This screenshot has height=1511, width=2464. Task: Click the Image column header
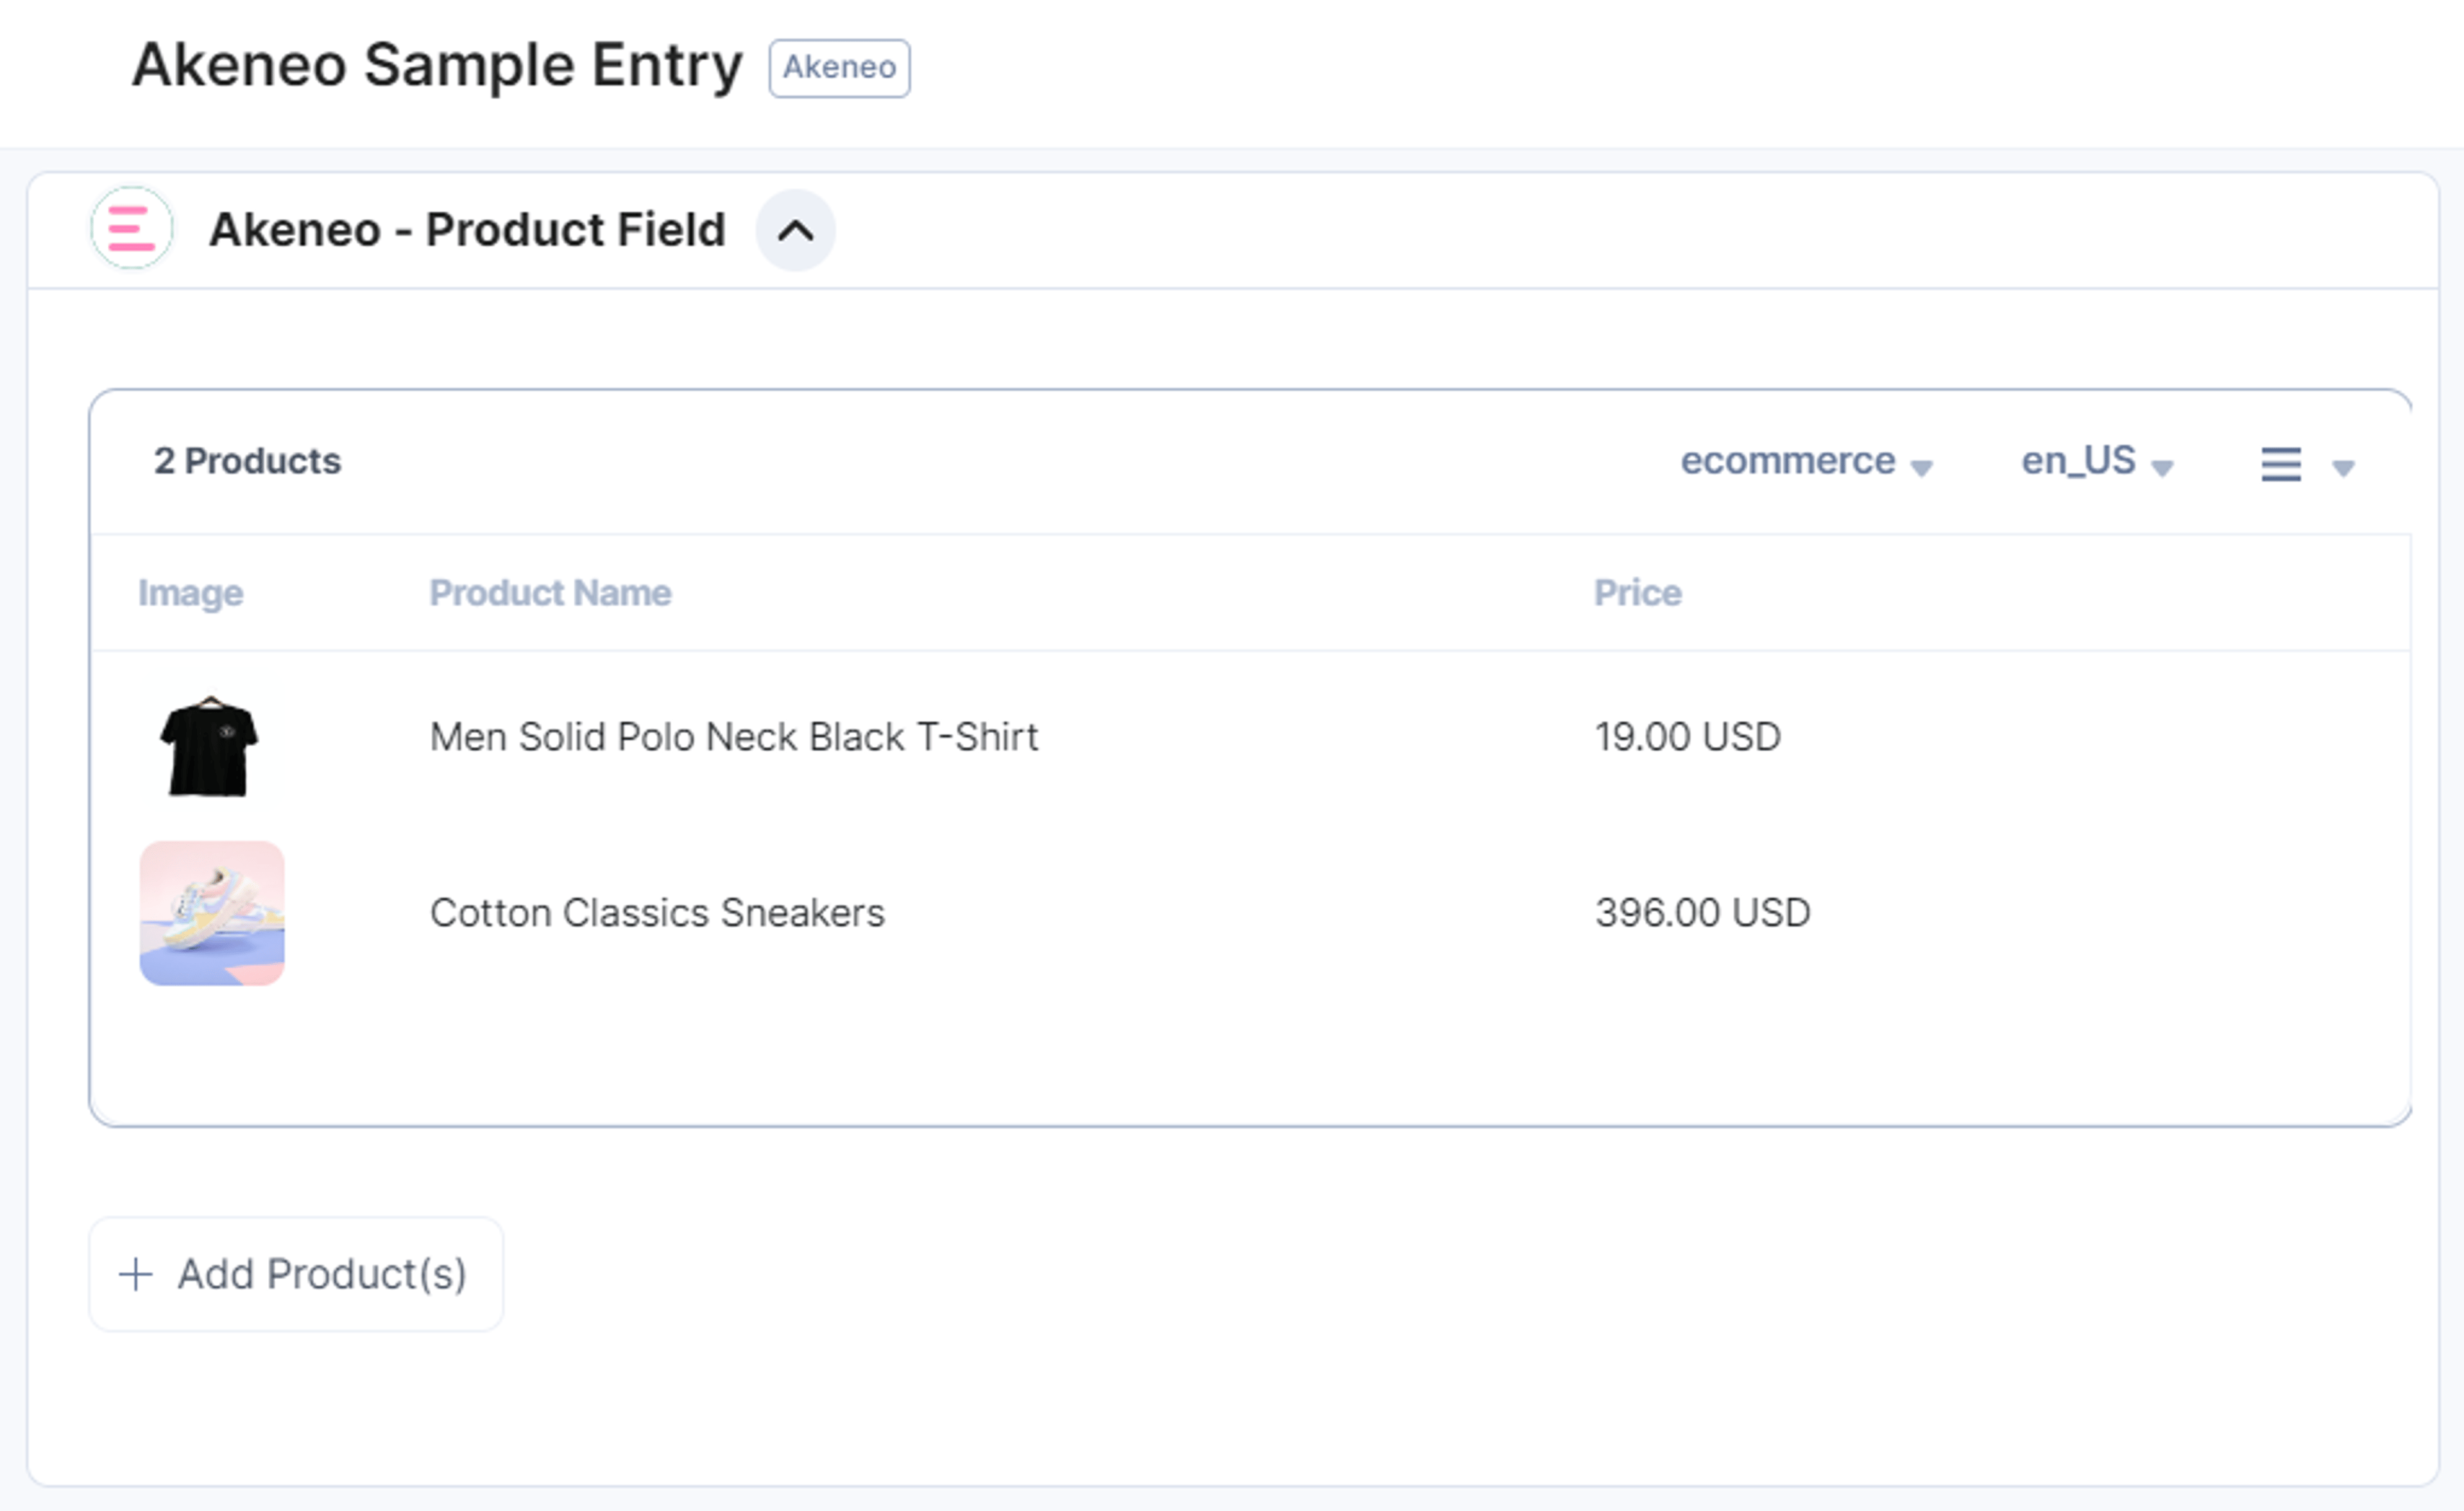[190, 593]
